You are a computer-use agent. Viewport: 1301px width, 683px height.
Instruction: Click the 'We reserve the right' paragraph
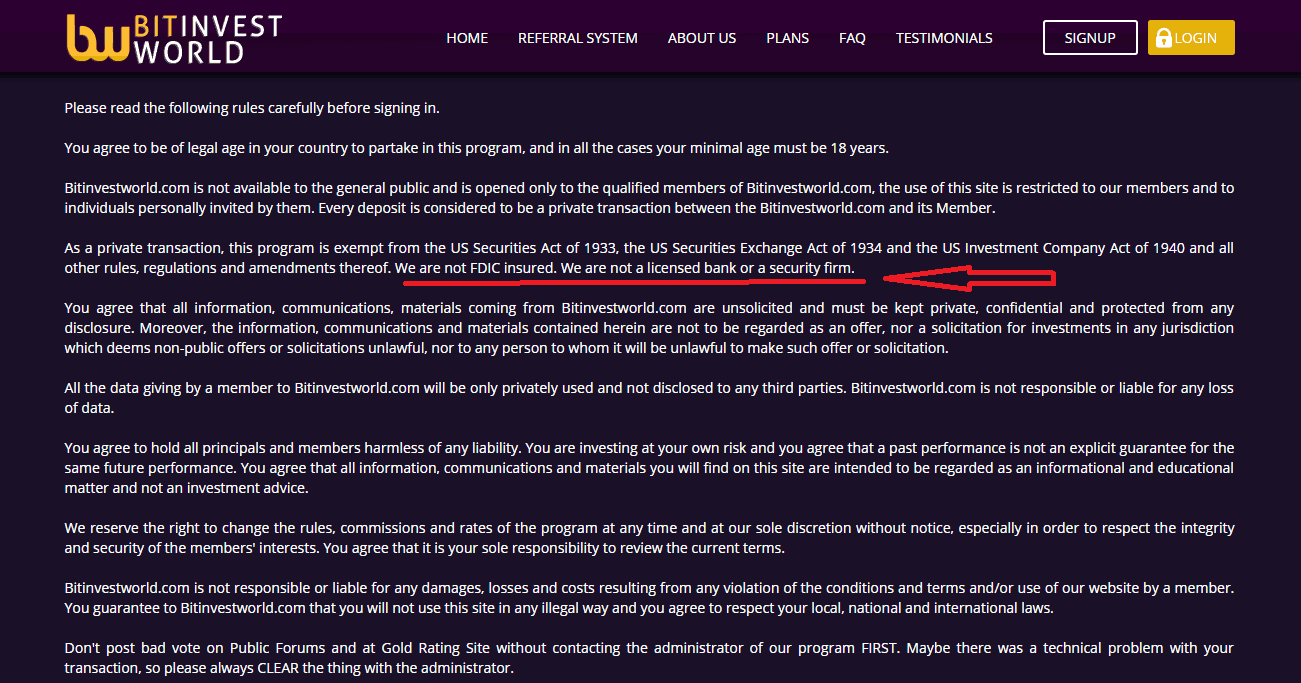coord(649,538)
